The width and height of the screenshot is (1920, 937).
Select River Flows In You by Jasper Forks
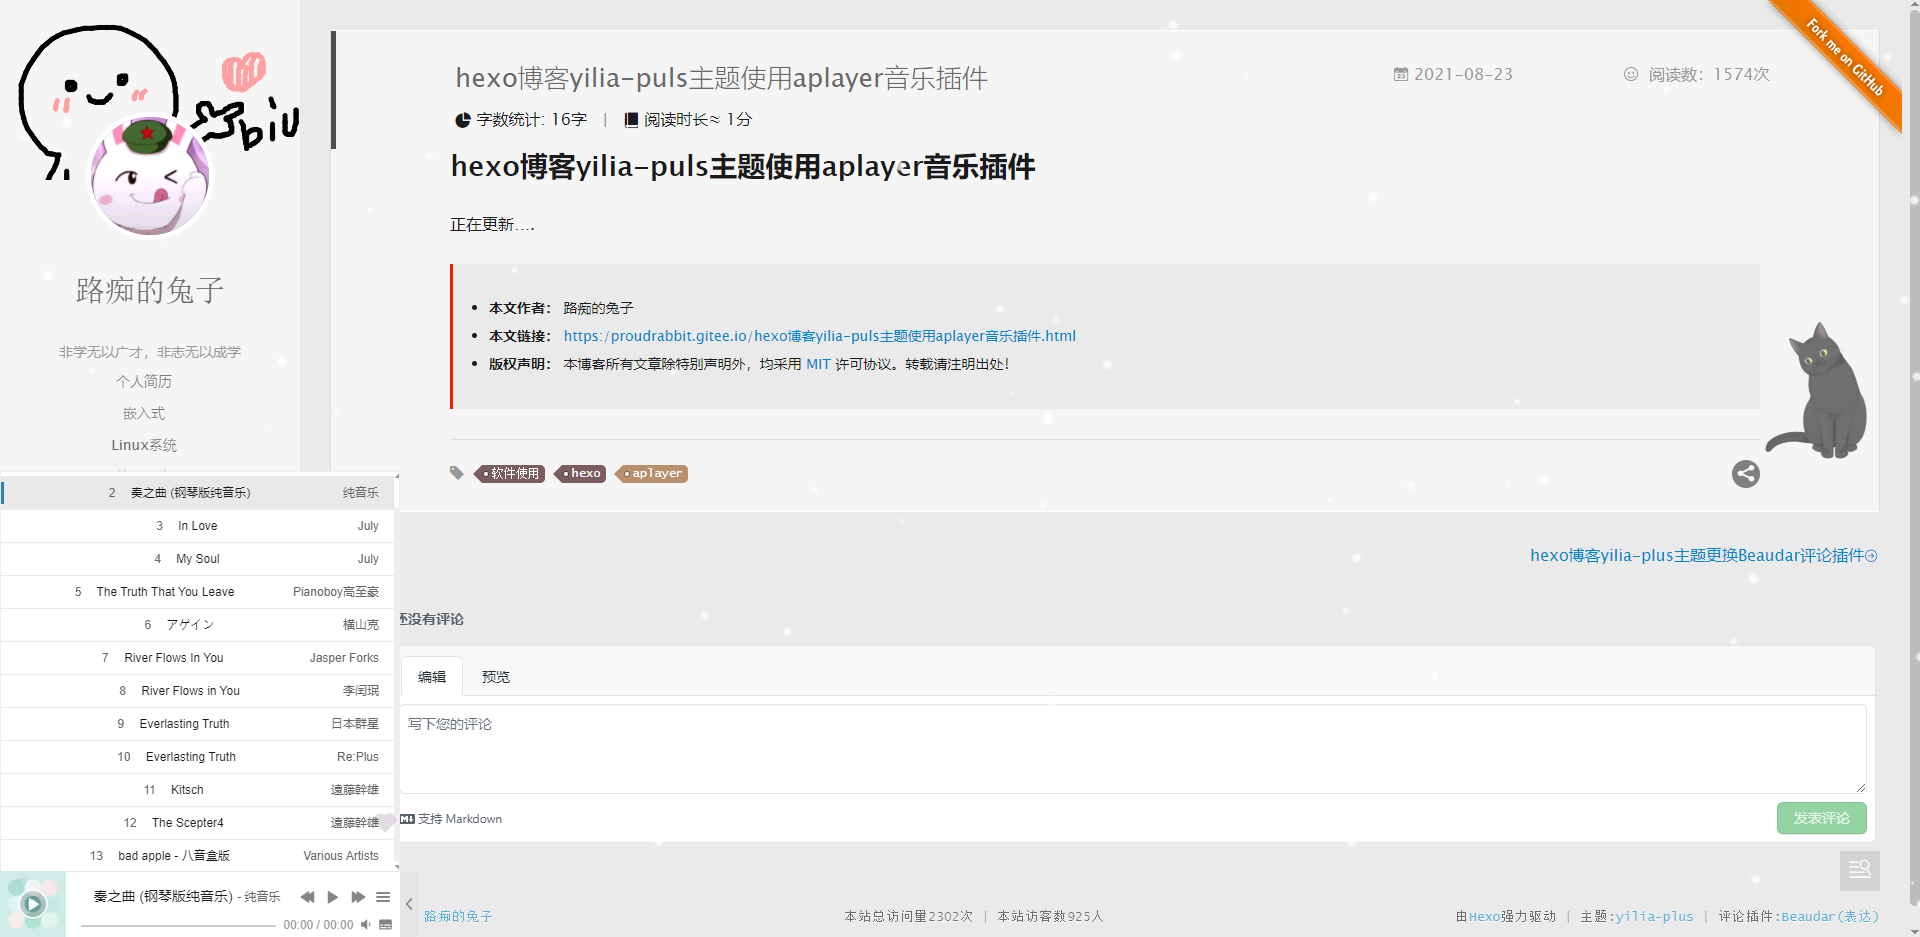(x=197, y=658)
